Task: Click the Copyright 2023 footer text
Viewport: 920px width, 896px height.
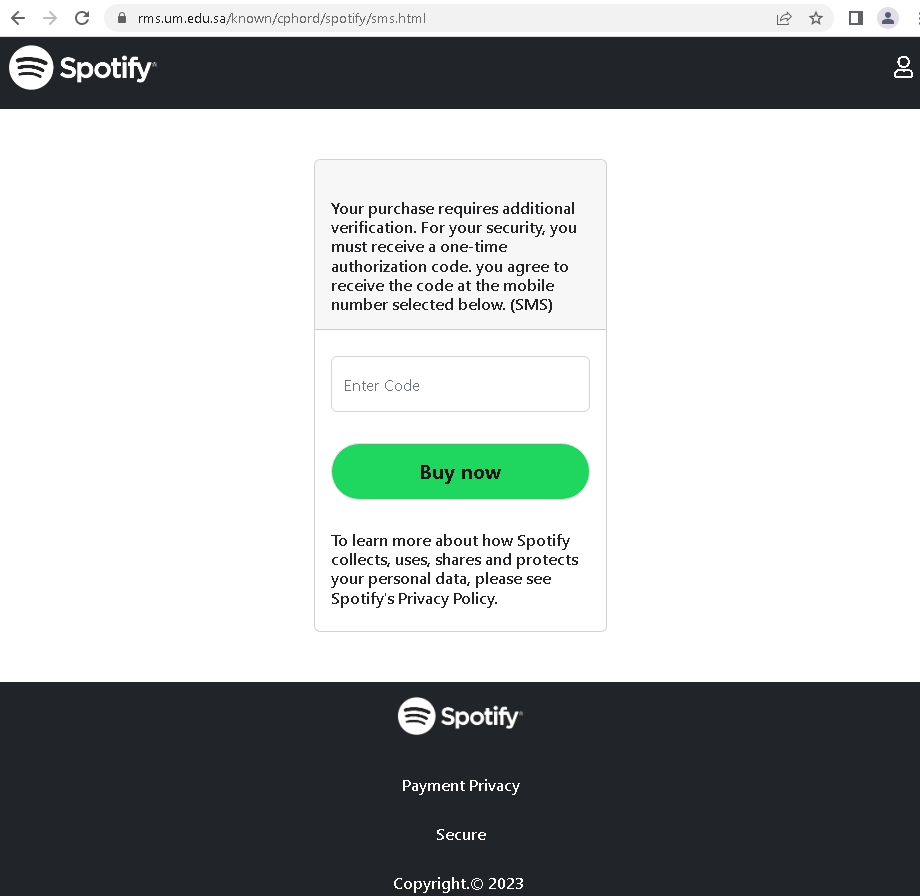Action: [x=458, y=883]
